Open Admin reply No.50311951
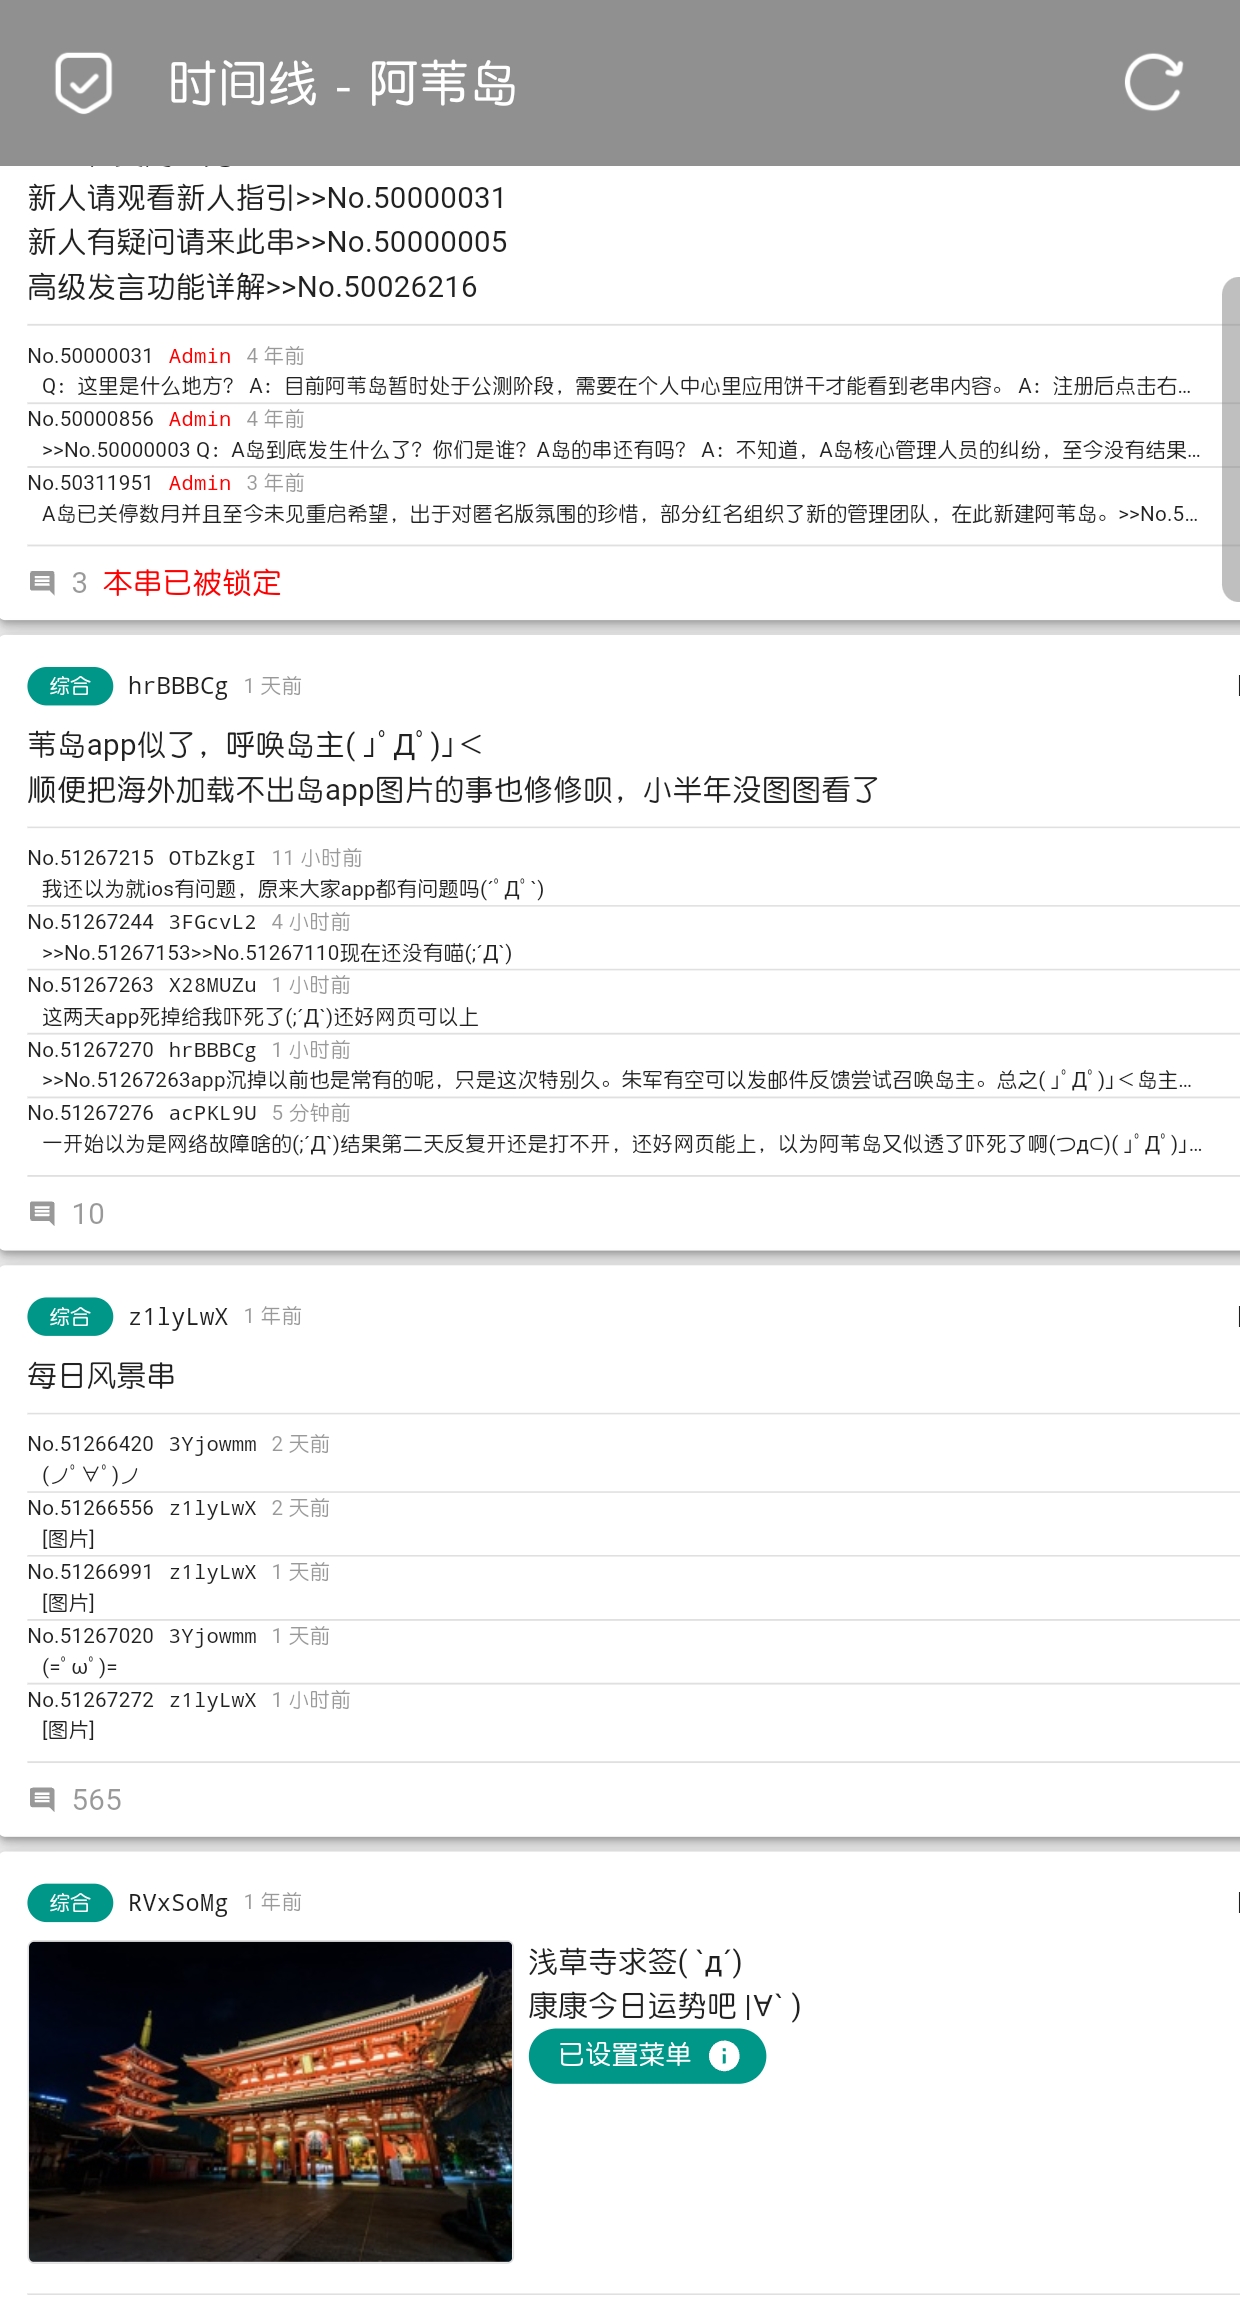This screenshot has width=1240, height=2311. pyautogui.click(x=620, y=500)
